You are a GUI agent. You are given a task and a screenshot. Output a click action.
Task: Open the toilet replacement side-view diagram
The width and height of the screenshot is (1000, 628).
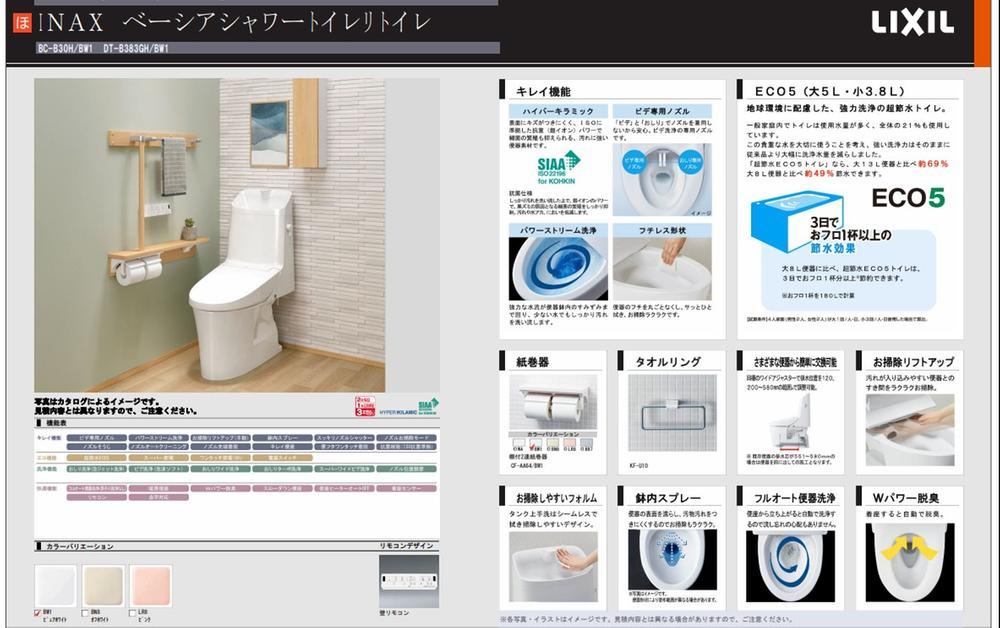791,421
